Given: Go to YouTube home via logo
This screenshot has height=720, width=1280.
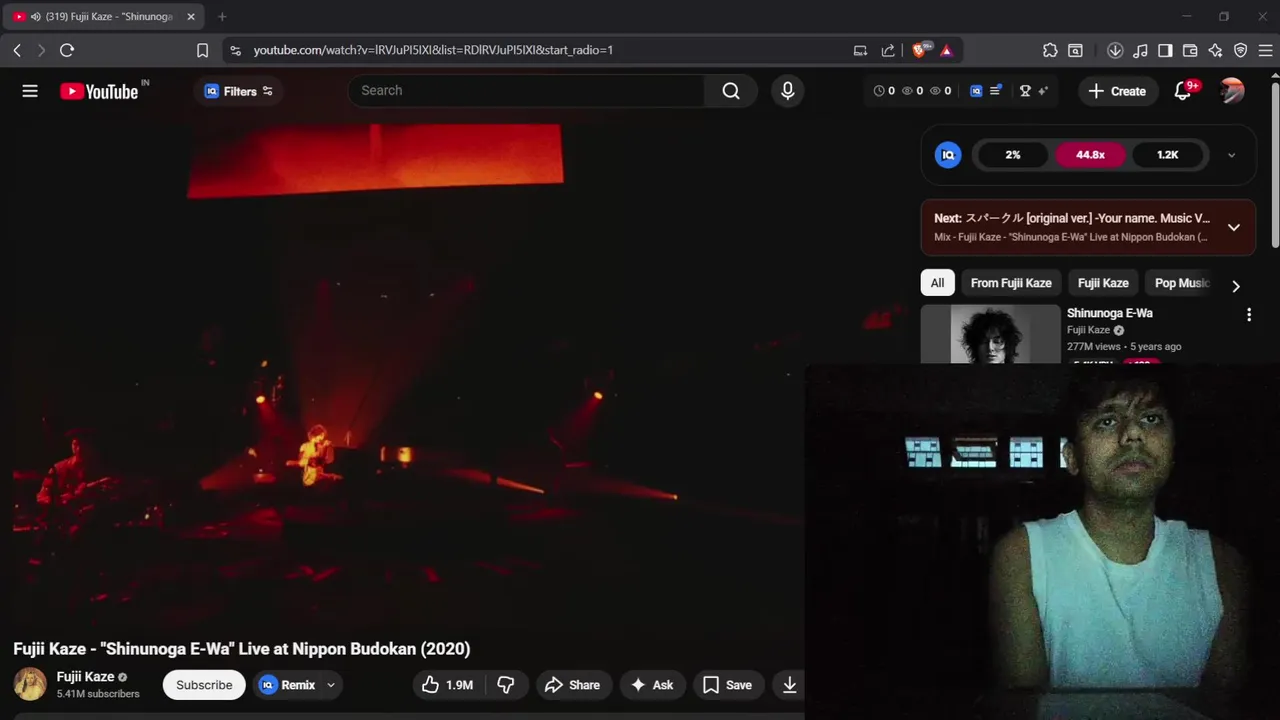Looking at the screenshot, I should [98, 91].
